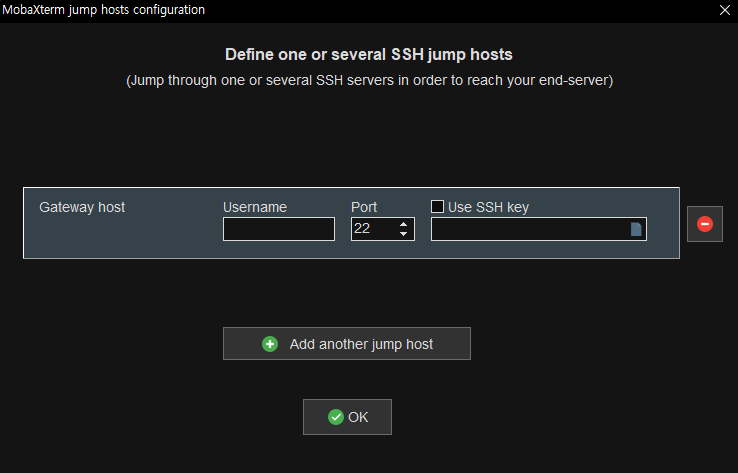Add another jump host
The width and height of the screenshot is (738, 473).
[347, 344]
